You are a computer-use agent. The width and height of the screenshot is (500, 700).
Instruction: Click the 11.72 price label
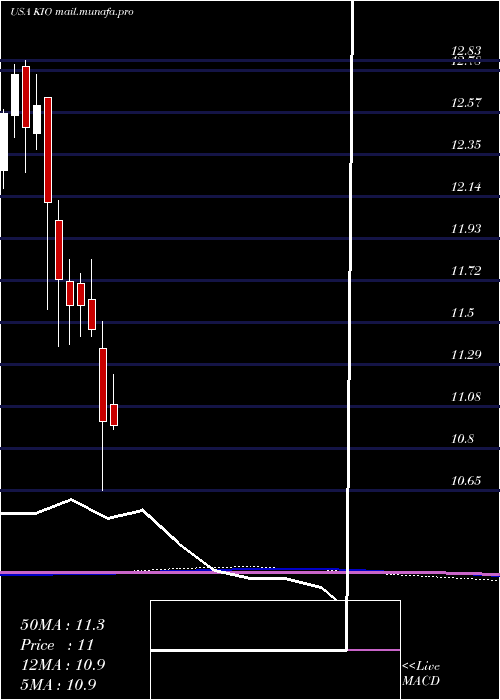pos(466,271)
